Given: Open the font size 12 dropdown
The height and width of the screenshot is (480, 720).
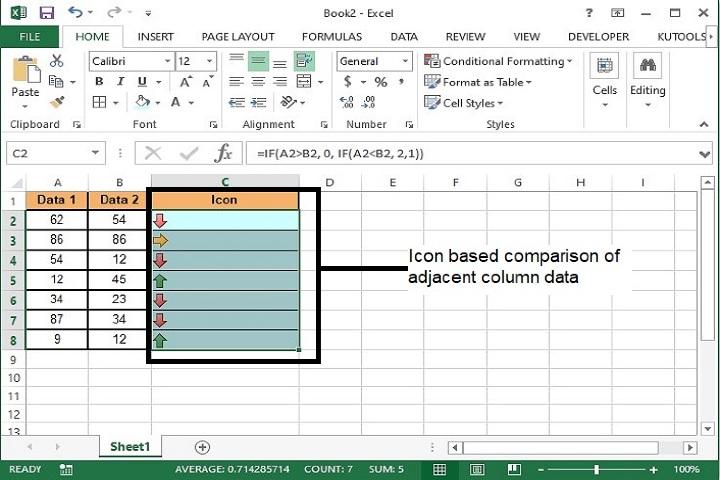Looking at the screenshot, I should (209, 61).
